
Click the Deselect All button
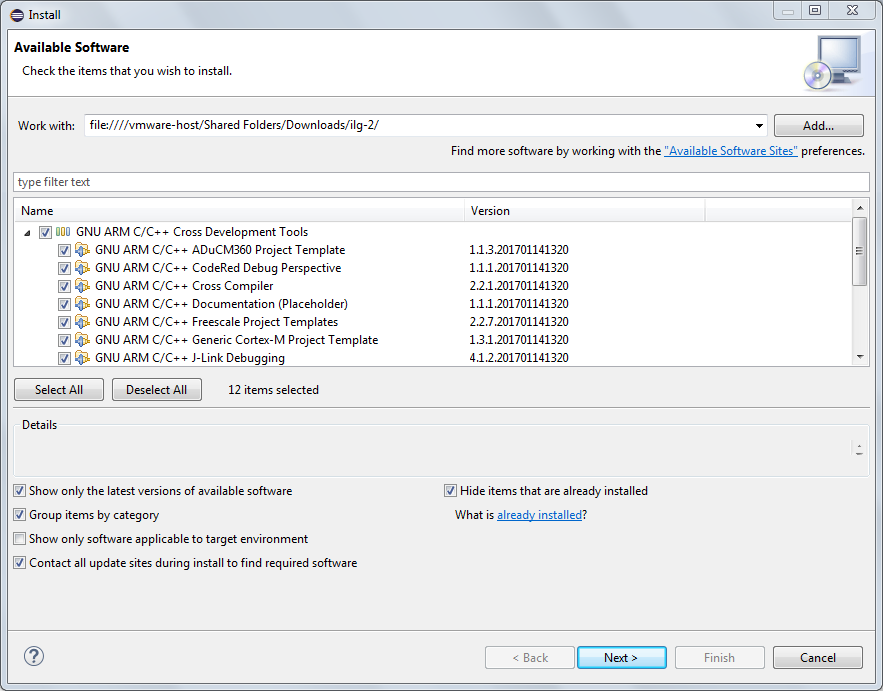(x=157, y=390)
